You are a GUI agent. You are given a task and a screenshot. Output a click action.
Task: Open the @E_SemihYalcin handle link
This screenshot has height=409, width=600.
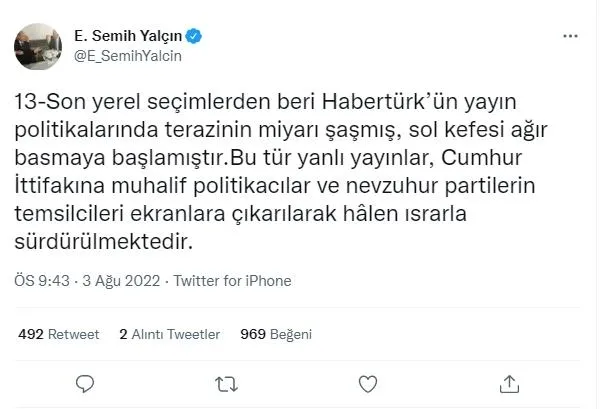point(128,56)
